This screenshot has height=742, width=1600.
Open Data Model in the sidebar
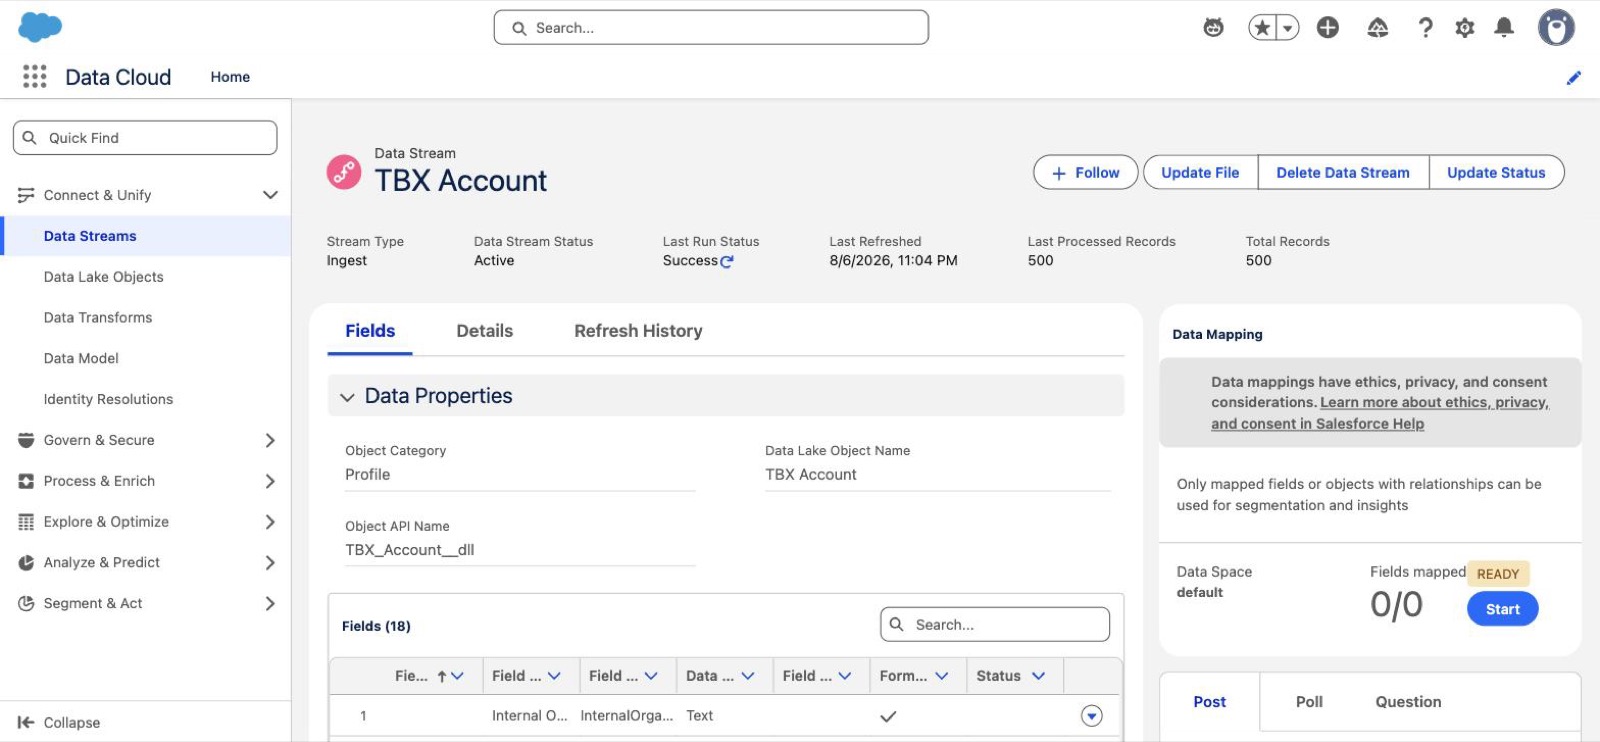(x=81, y=359)
